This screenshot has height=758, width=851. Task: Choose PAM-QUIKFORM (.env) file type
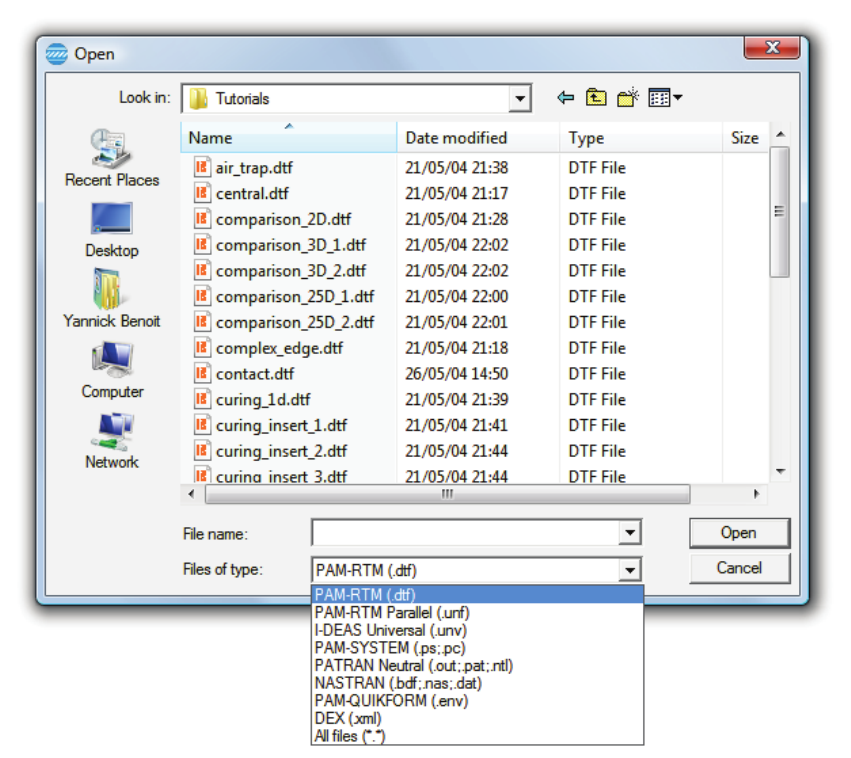(x=478, y=700)
